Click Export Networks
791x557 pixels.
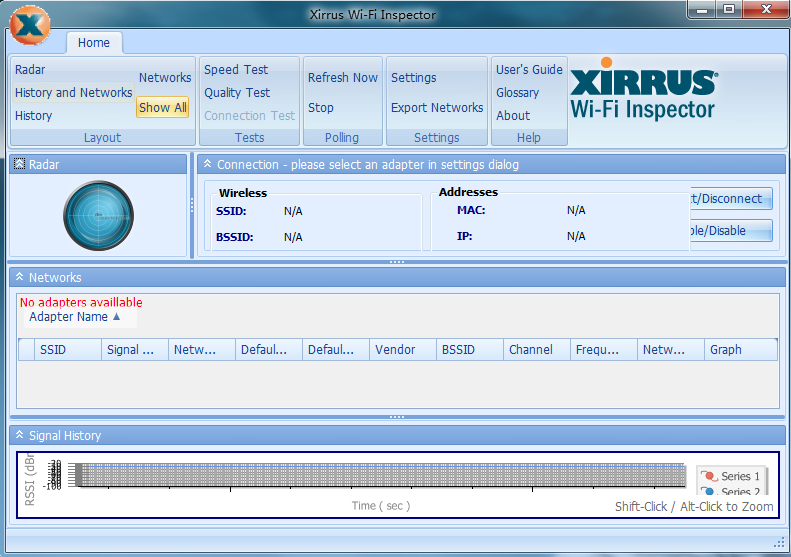(437, 108)
